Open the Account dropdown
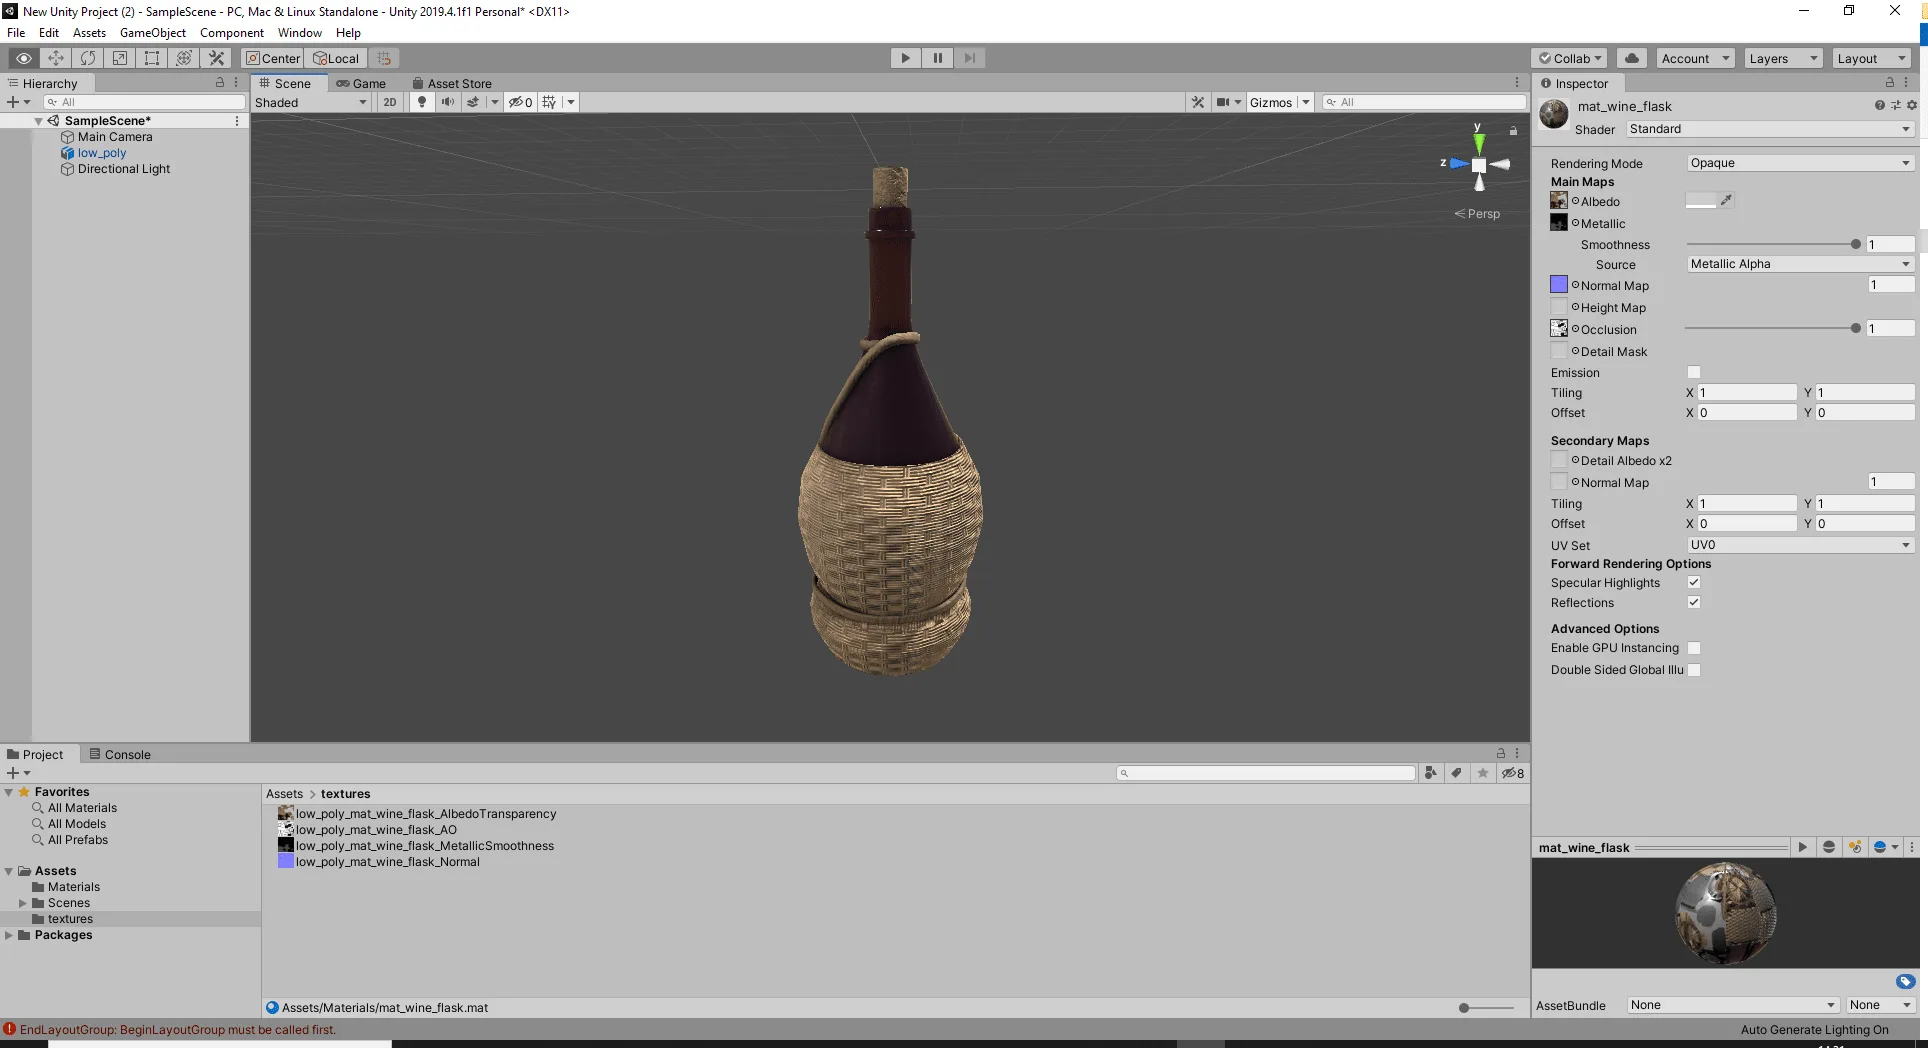The height and width of the screenshot is (1048, 1928). click(1695, 58)
